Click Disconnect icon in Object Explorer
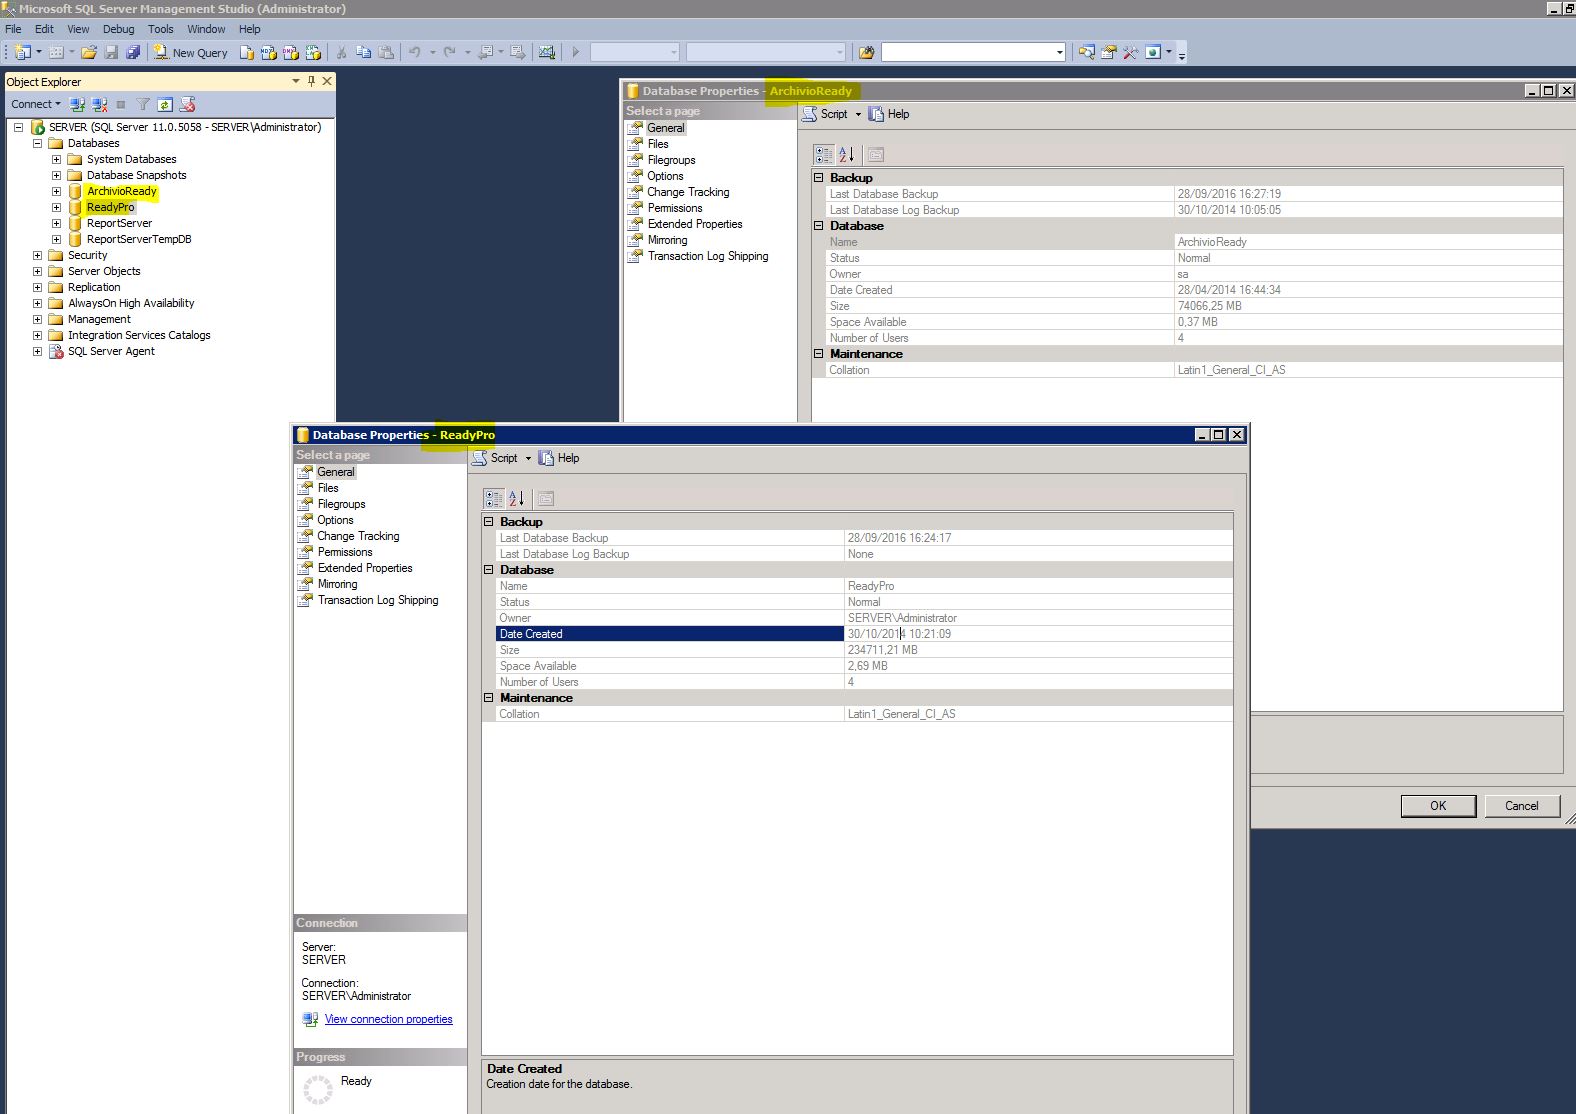 (x=99, y=104)
